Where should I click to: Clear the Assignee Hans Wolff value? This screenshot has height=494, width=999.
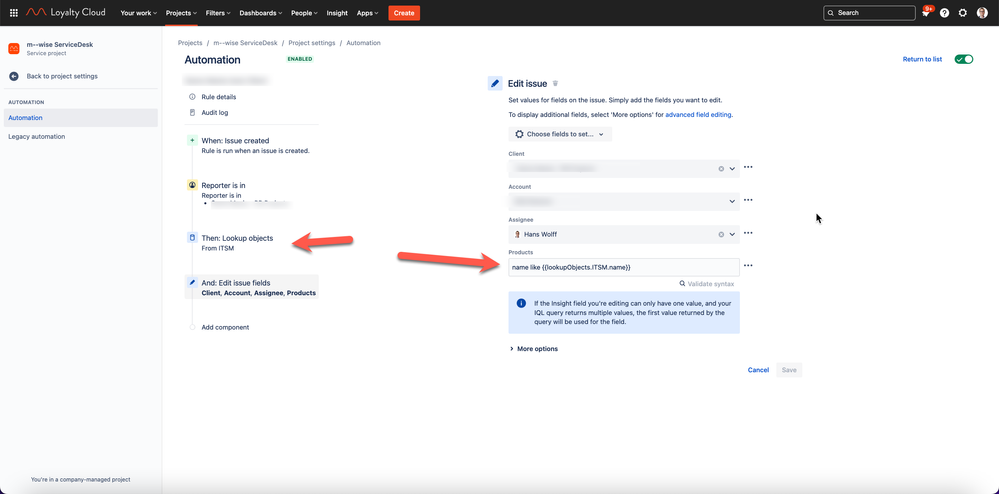tap(721, 234)
